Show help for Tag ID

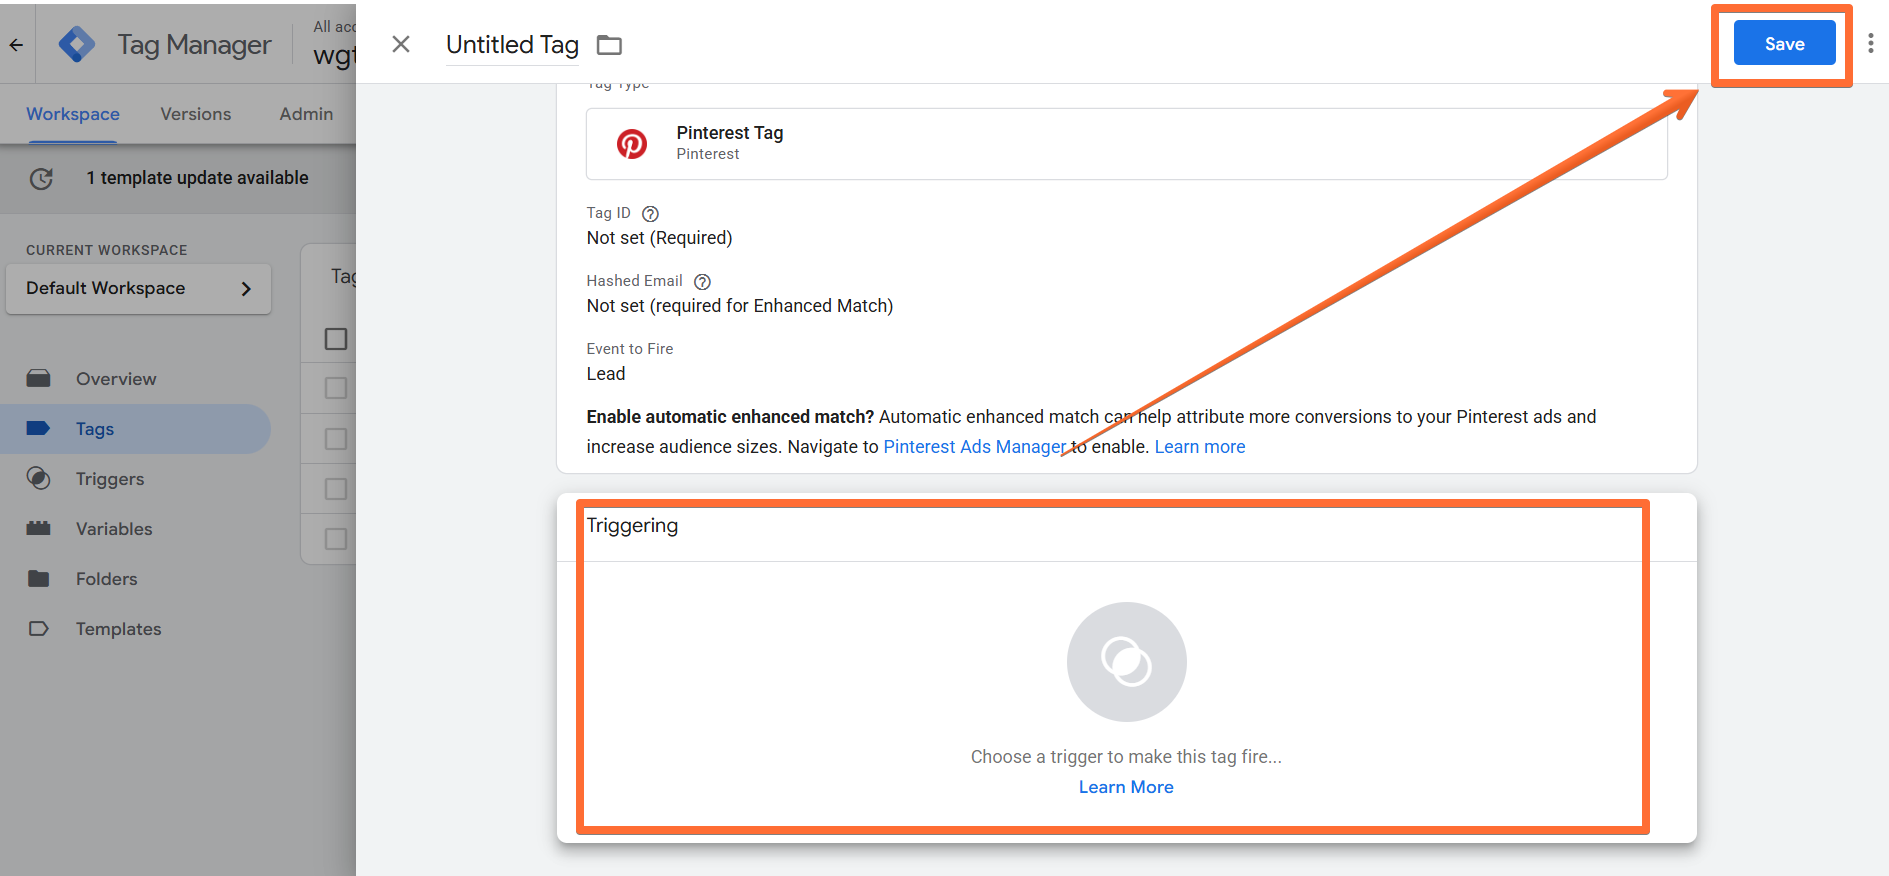pos(650,214)
